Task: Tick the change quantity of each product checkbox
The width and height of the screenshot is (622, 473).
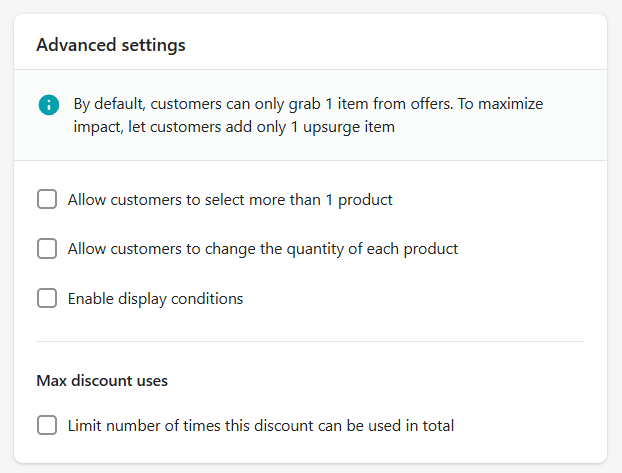Action: point(47,249)
